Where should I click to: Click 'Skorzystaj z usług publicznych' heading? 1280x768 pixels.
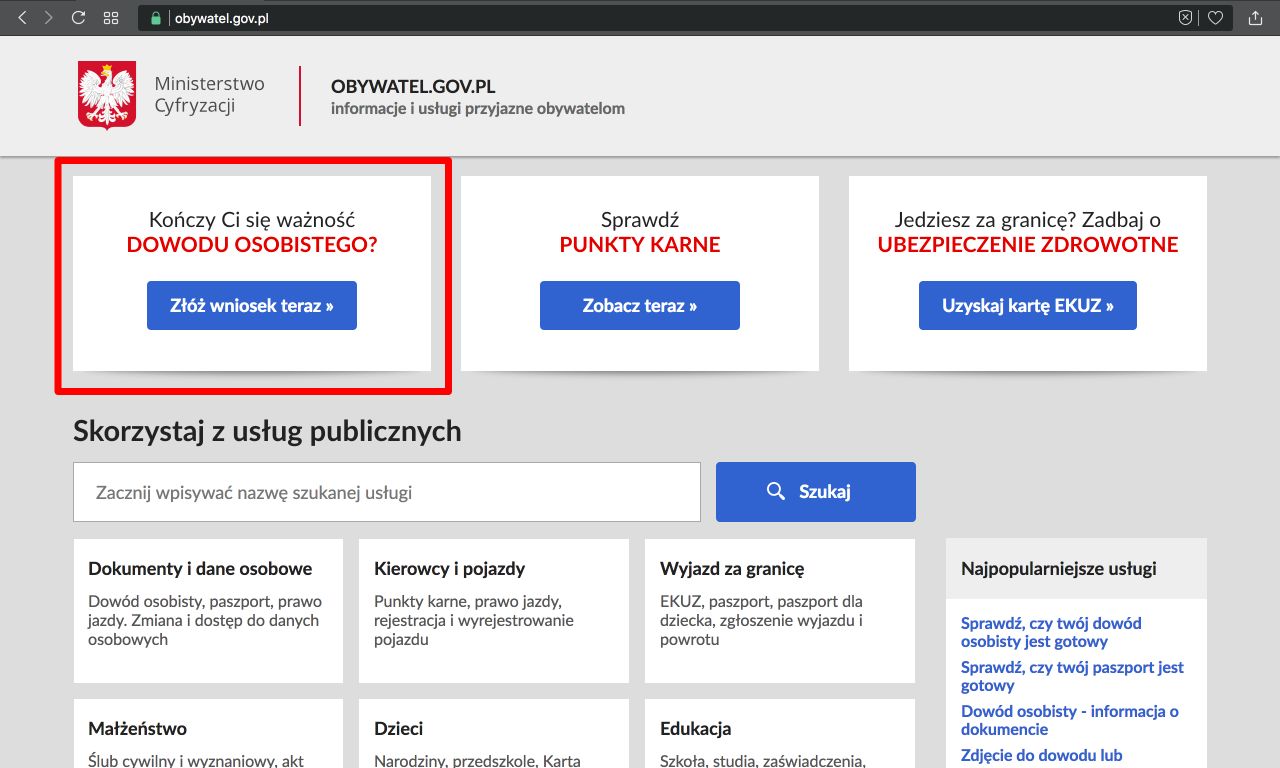tap(267, 431)
